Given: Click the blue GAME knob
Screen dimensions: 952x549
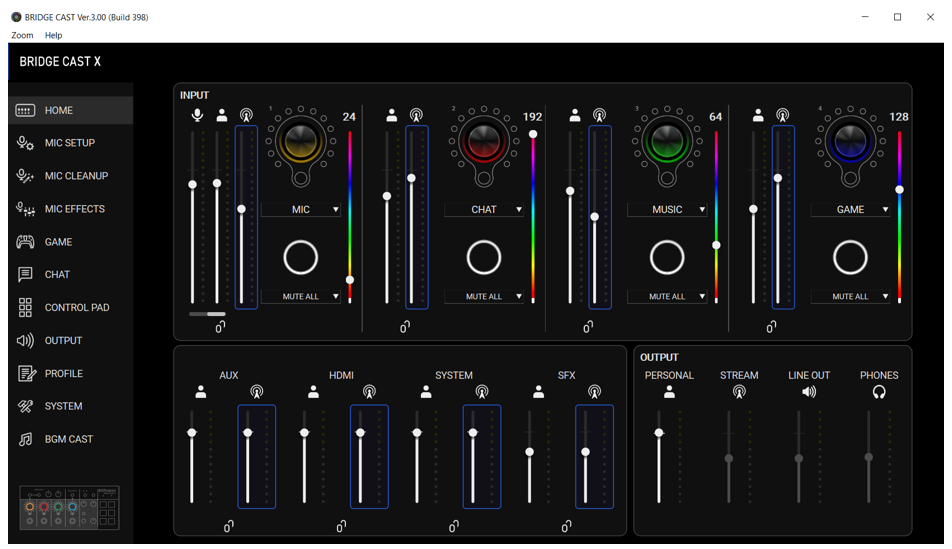Looking at the screenshot, I should tap(850, 141).
